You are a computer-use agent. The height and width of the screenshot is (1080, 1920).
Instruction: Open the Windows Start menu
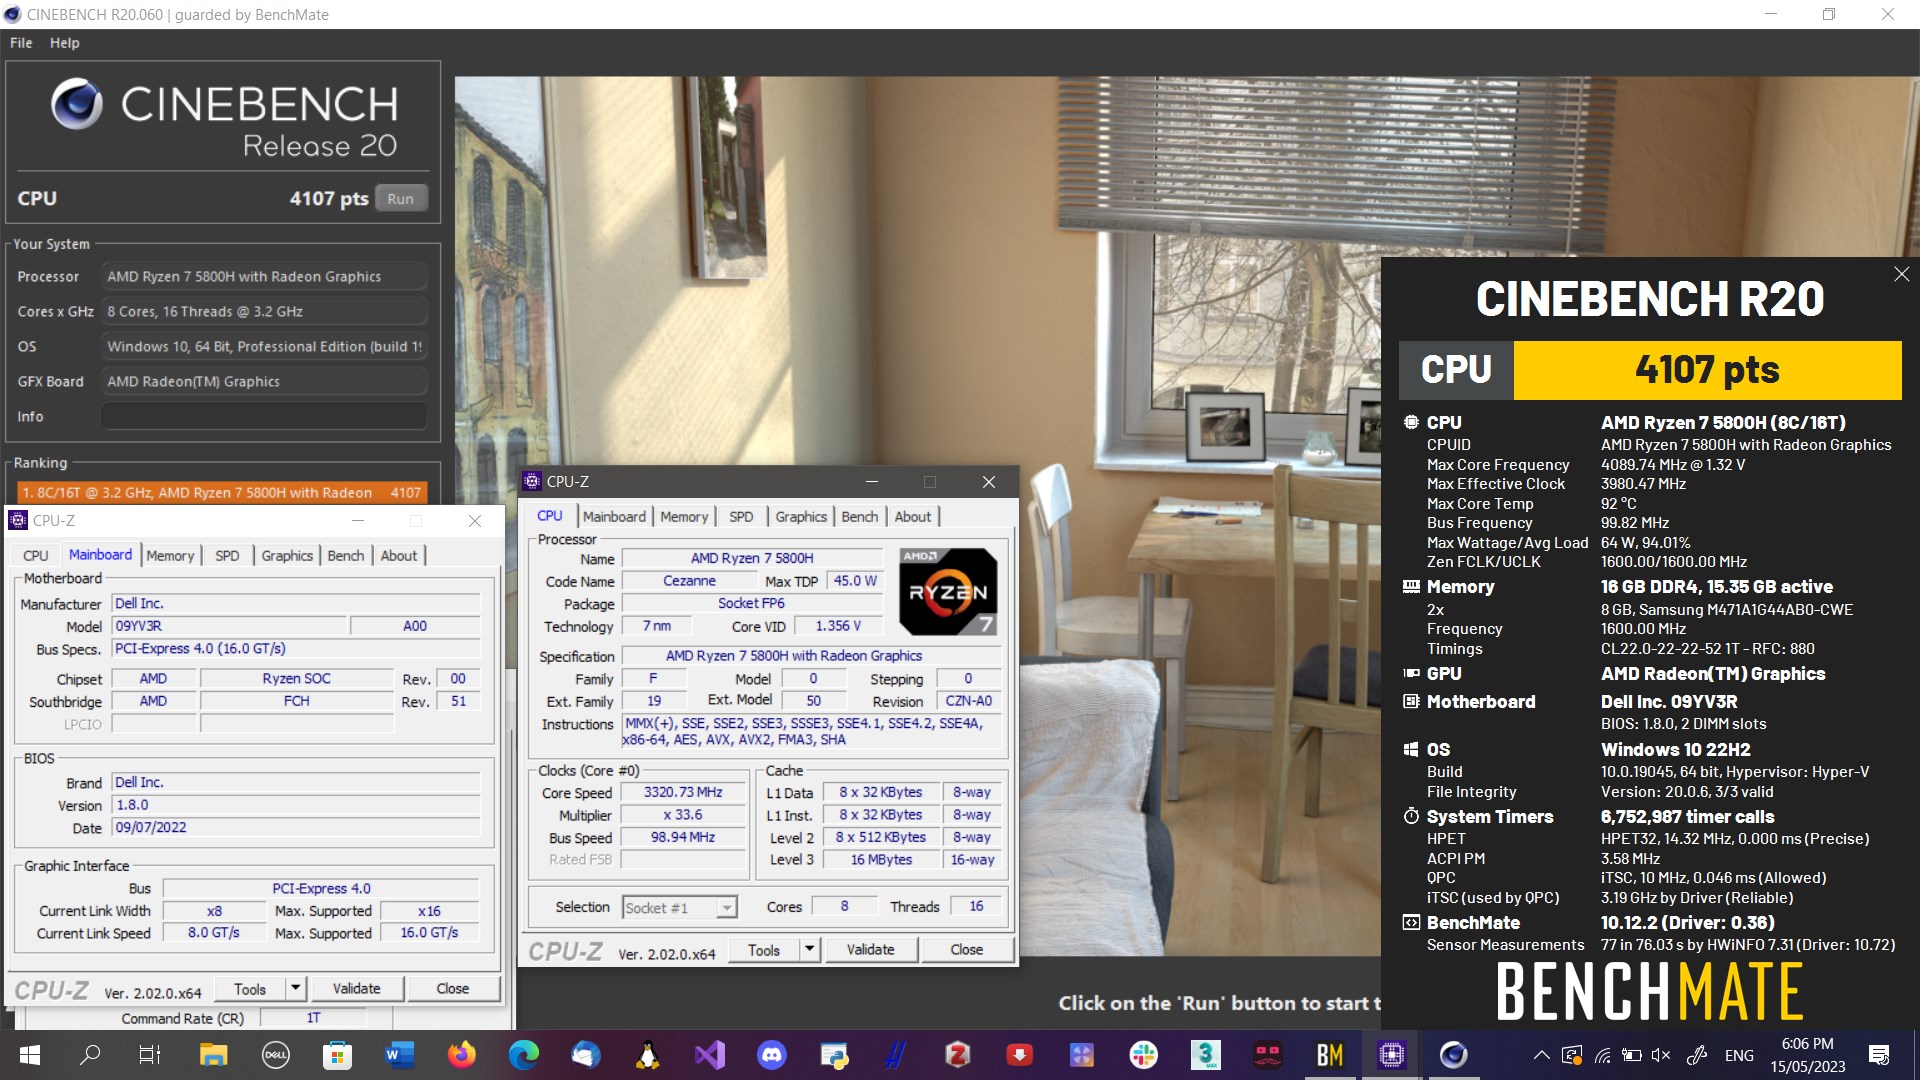(x=29, y=1055)
